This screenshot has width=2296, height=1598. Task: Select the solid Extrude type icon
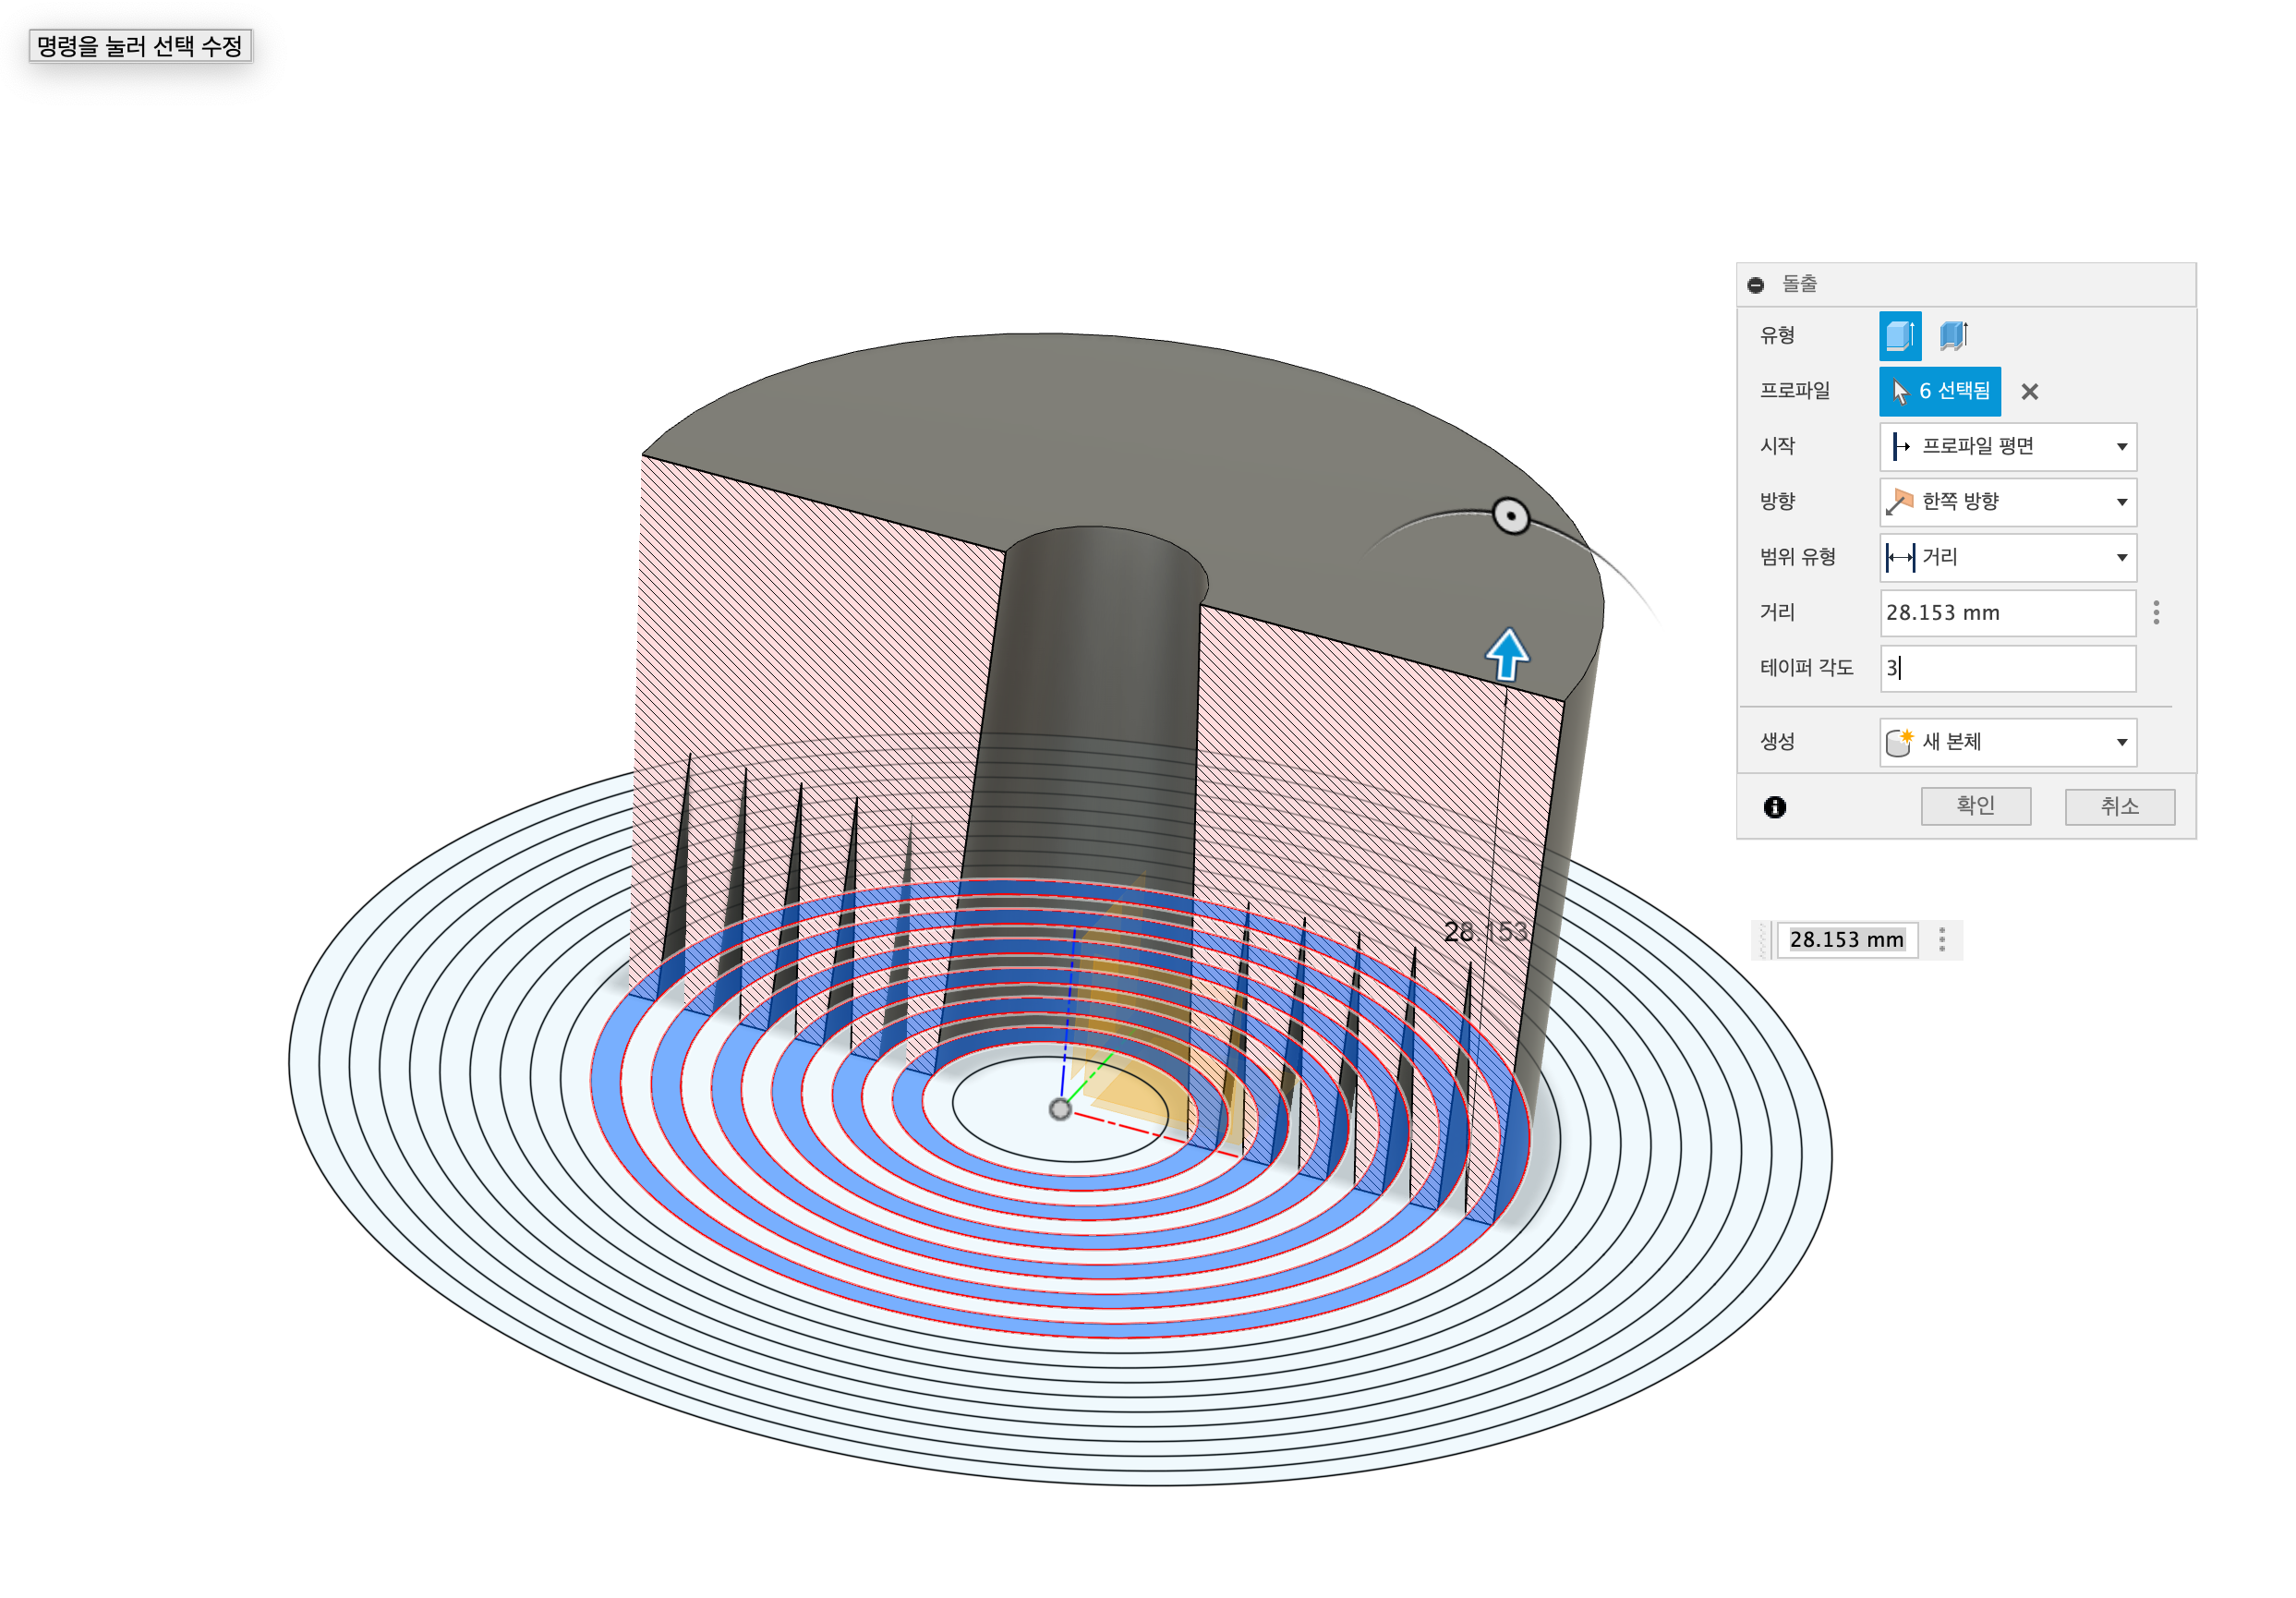point(1899,335)
